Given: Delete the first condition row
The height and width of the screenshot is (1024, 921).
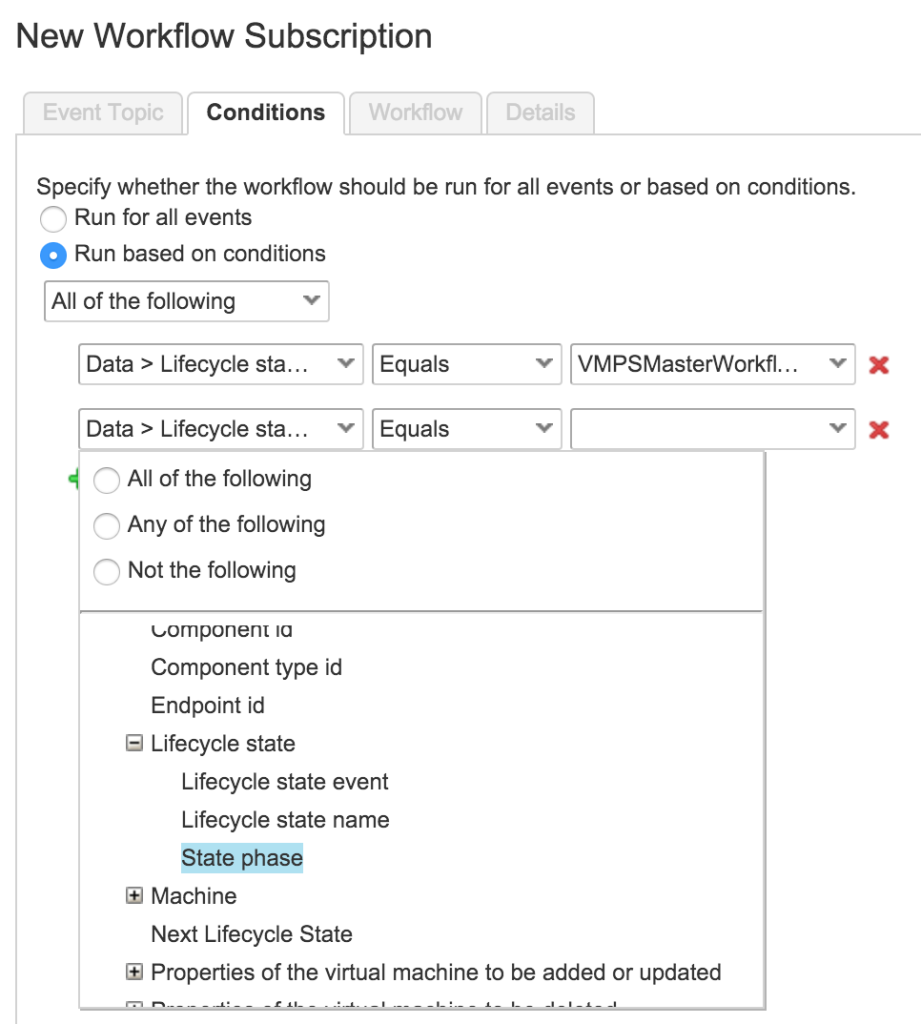Looking at the screenshot, I should 877,364.
